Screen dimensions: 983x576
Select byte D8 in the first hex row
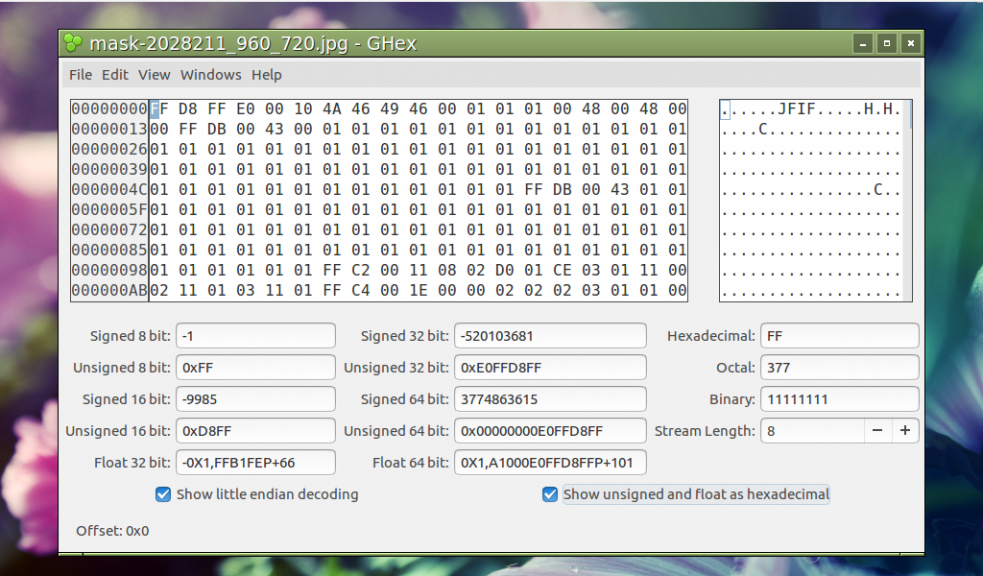187,109
